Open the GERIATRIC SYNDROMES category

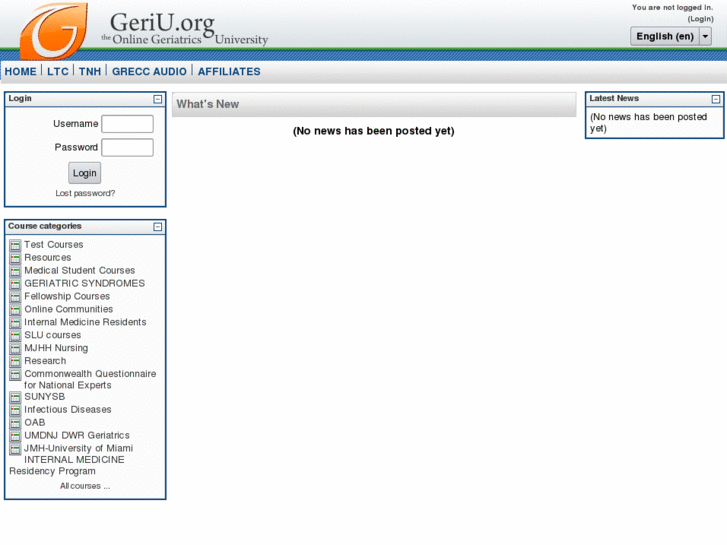84,283
